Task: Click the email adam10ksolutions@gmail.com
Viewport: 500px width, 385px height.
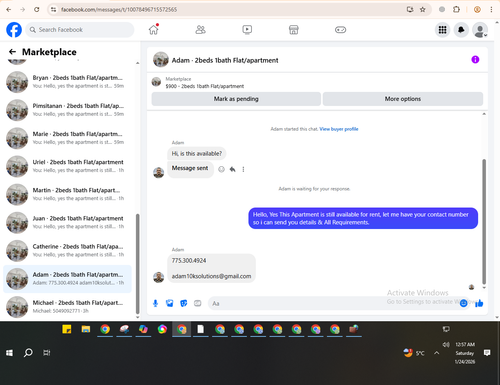Action: (211, 276)
